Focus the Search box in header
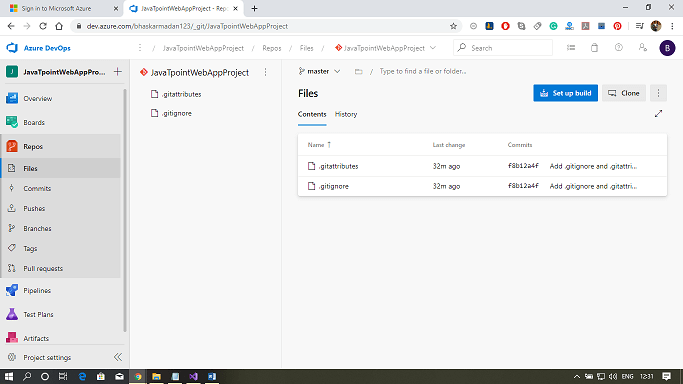This screenshot has width=683, height=384. tap(503, 48)
